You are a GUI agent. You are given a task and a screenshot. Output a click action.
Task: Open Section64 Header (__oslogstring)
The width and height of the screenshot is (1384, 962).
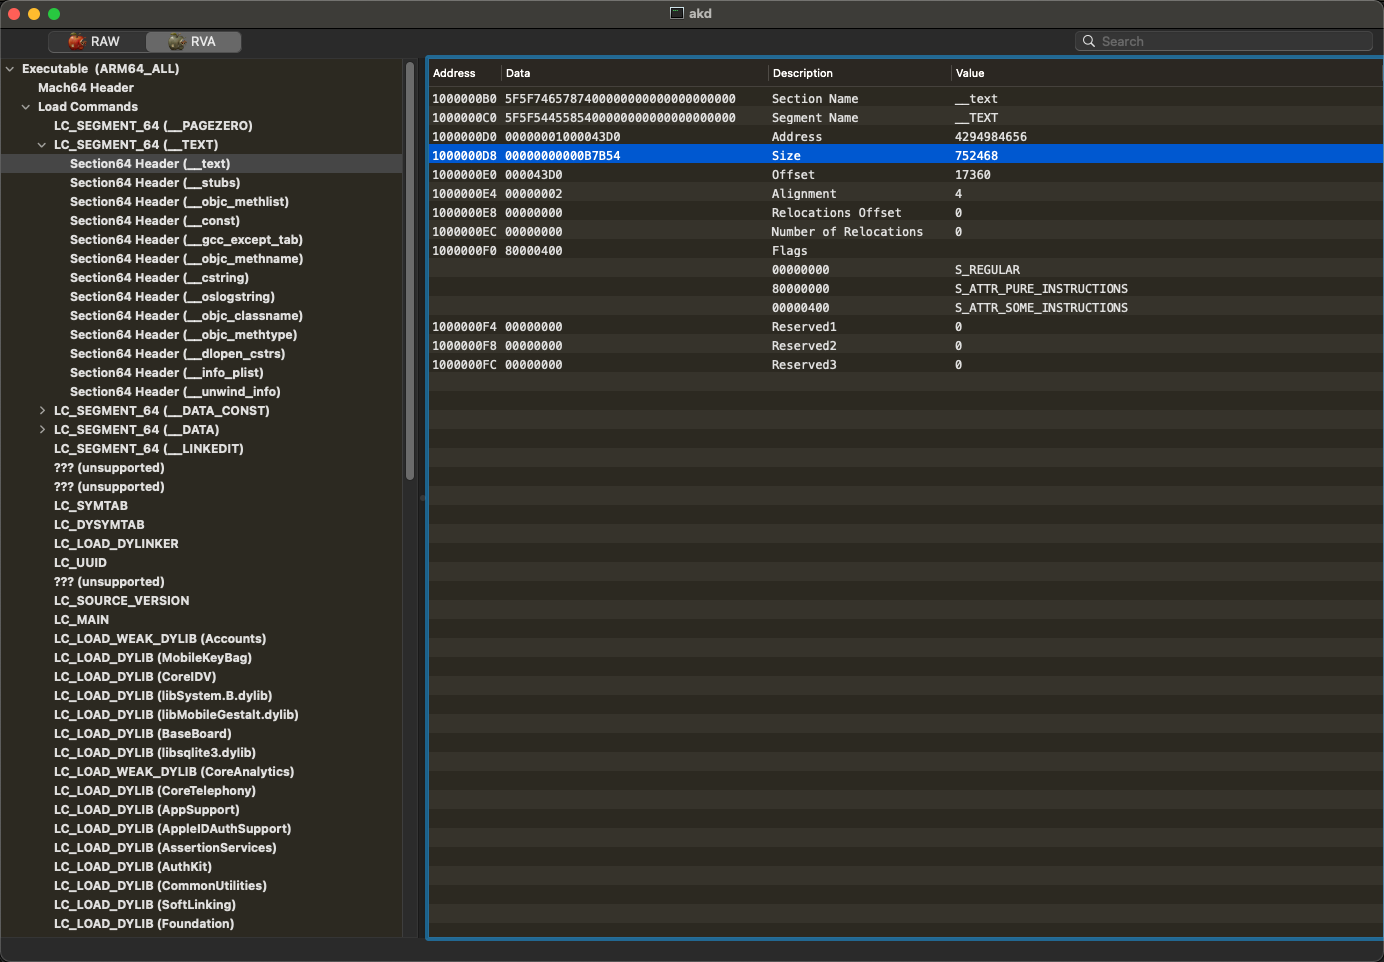pos(172,297)
